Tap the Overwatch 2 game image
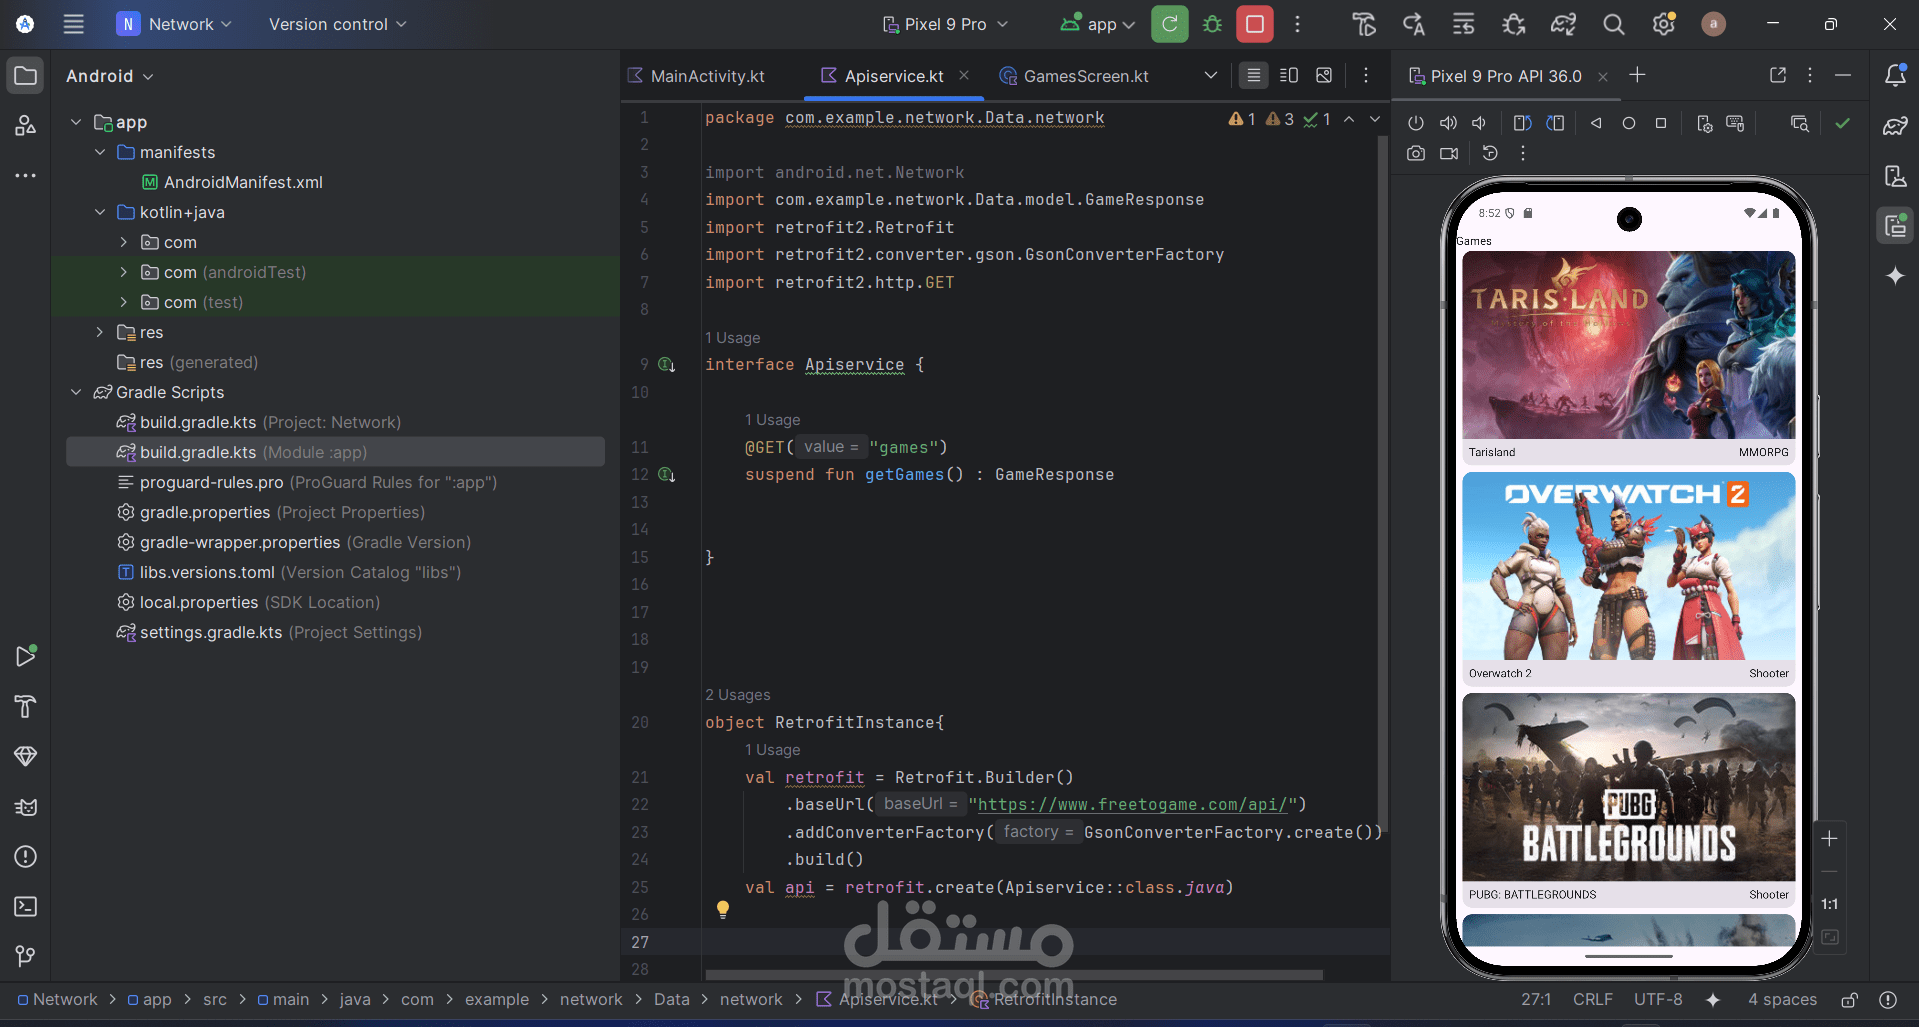Image resolution: width=1919 pixels, height=1027 pixels. click(1629, 566)
